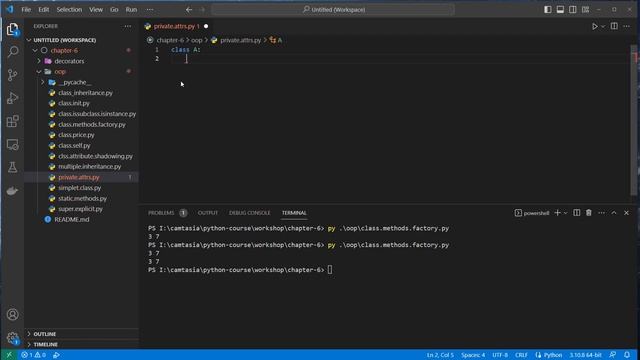Screen dimensions: 640x360
Task: Open class_inheritance.py in explorer
Action: (x=85, y=93)
